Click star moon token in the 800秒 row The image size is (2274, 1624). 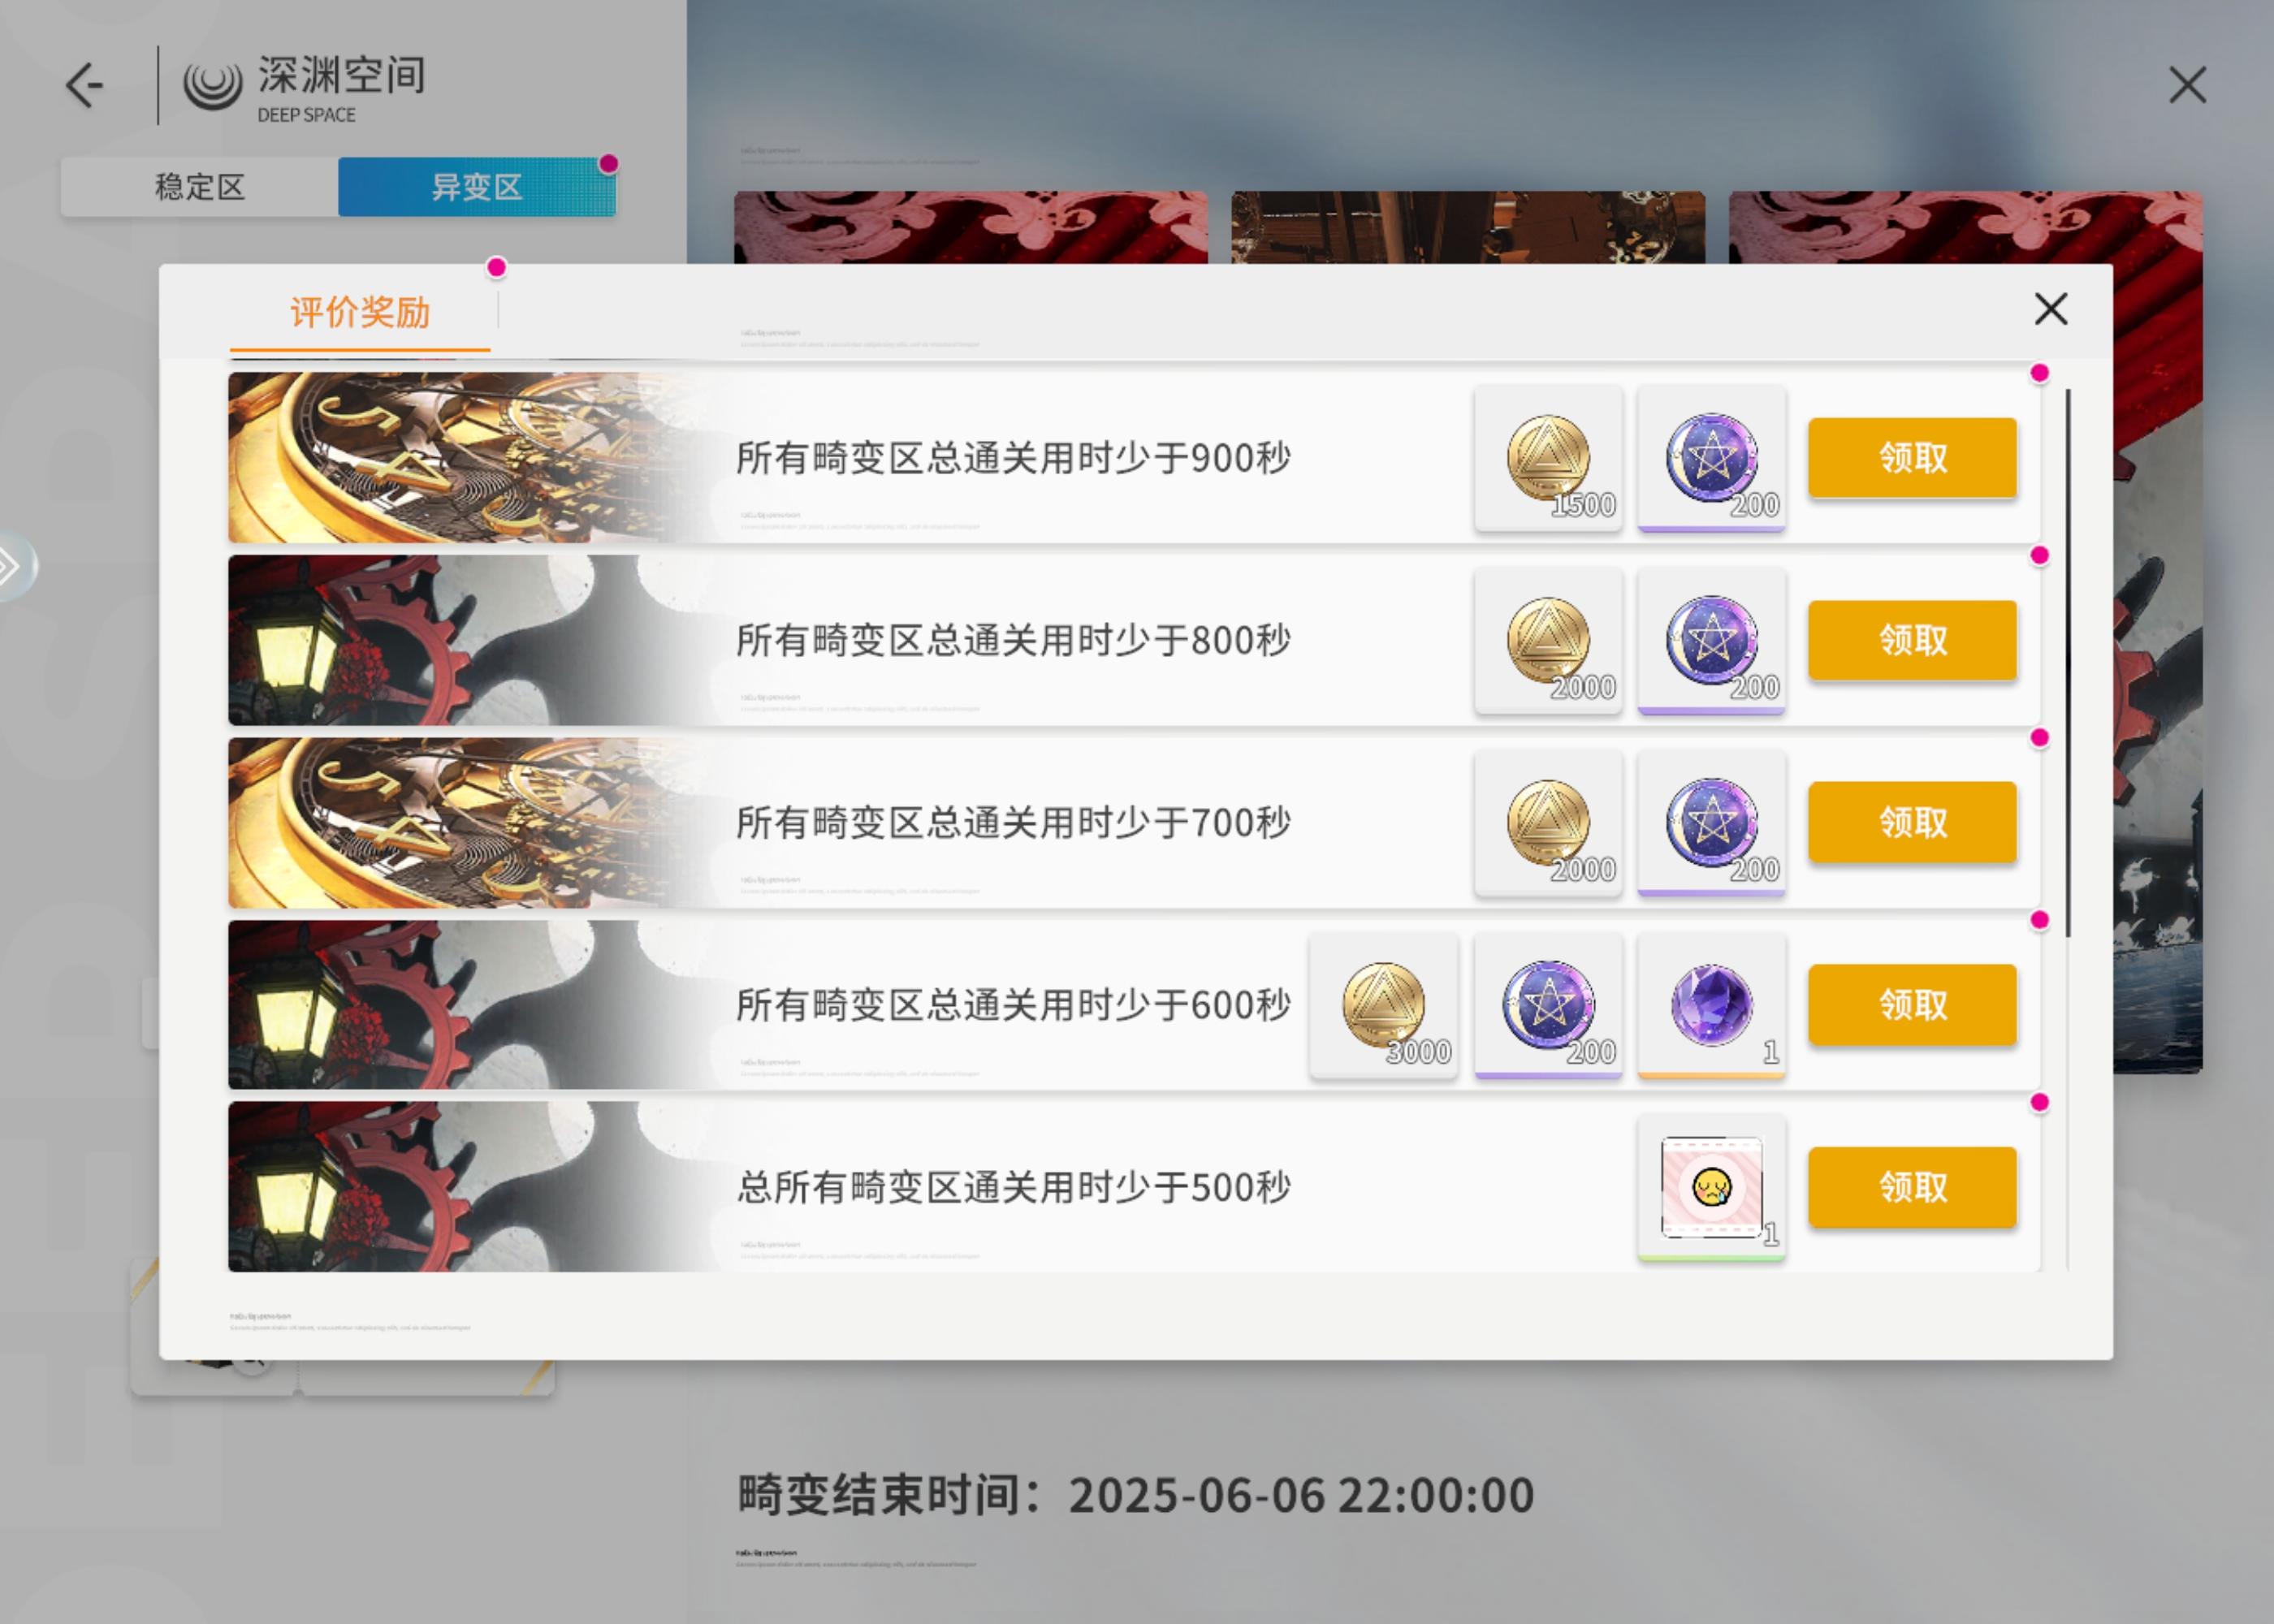1711,640
